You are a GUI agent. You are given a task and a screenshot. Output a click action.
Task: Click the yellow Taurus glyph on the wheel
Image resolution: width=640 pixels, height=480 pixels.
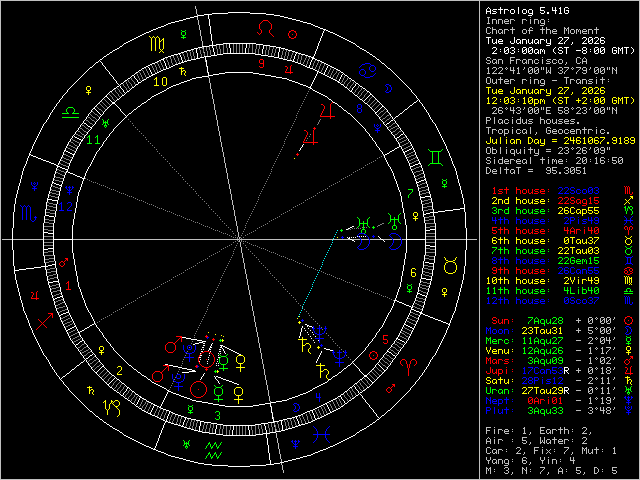[449, 267]
